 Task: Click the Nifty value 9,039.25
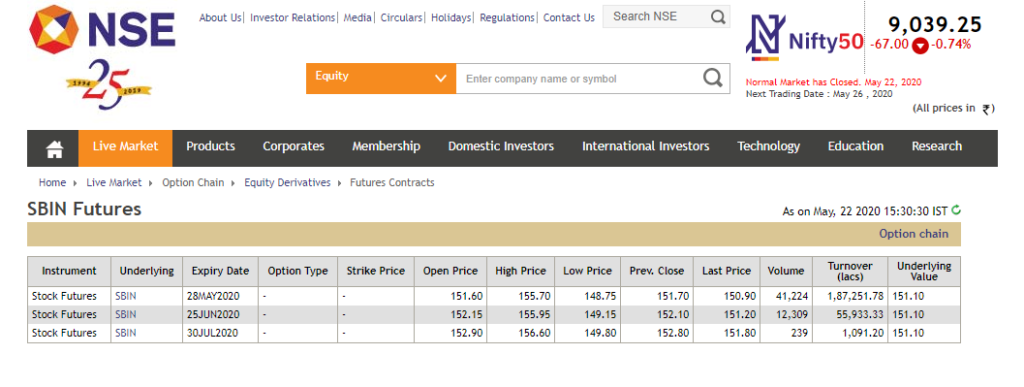(935, 25)
